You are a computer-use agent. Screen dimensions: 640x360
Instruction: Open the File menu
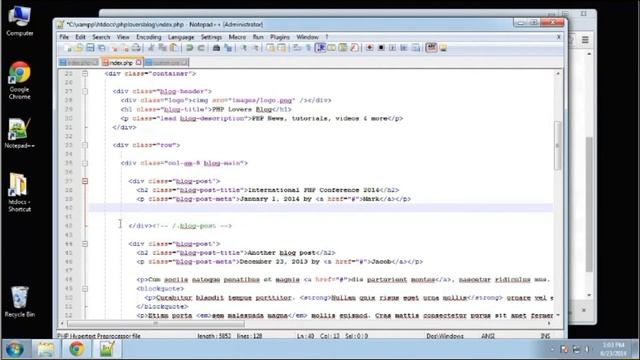[x=64, y=37]
